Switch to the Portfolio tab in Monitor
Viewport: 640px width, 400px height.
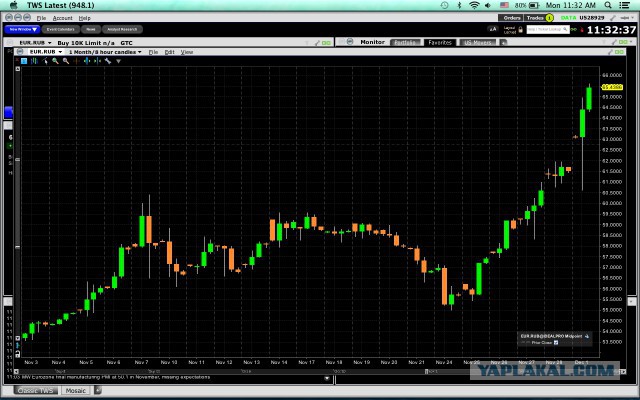(405, 42)
